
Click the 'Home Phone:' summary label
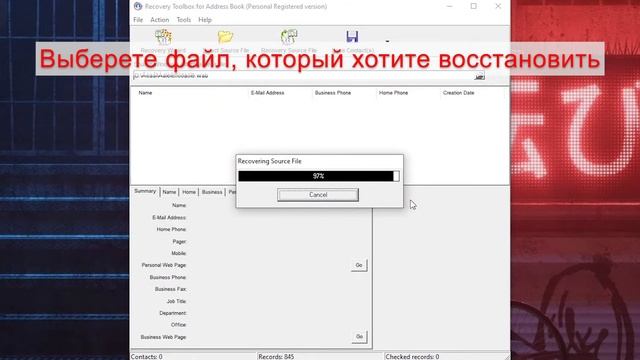171,229
